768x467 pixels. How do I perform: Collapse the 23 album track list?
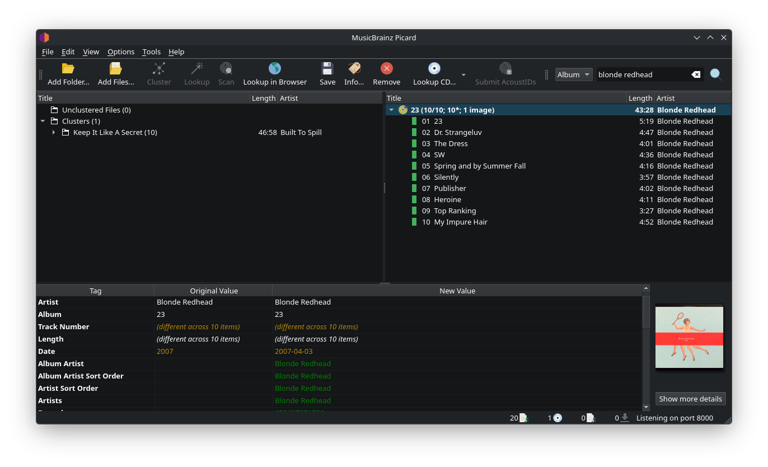[391, 110]
